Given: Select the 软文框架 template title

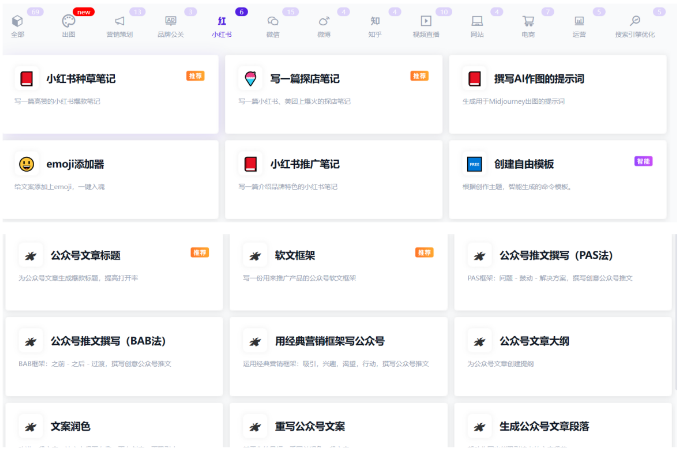Looking at the screenshot, I should pyautogui.click(x=295, y=256).
